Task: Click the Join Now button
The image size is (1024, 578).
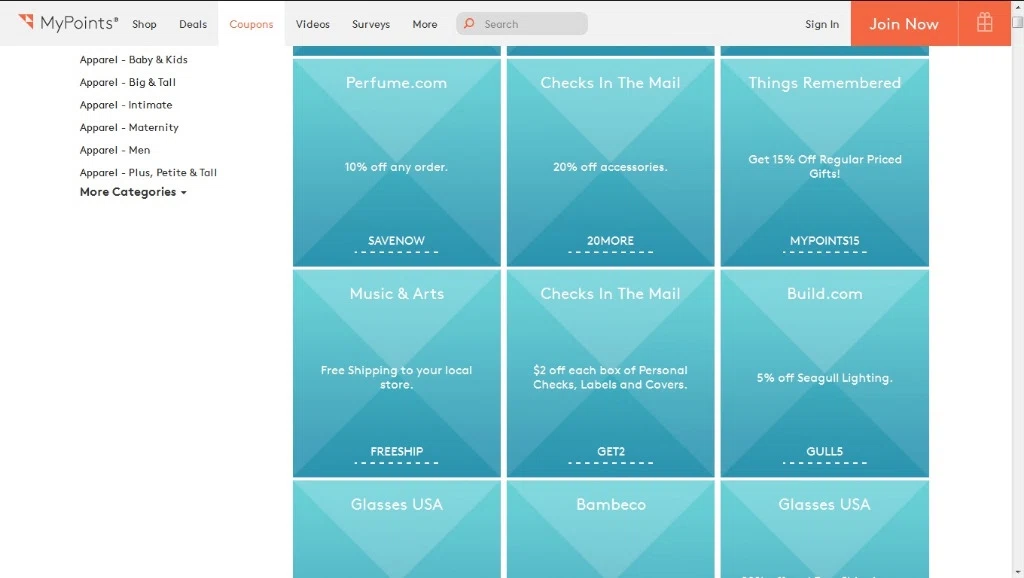Action: [x=904, y=24]
